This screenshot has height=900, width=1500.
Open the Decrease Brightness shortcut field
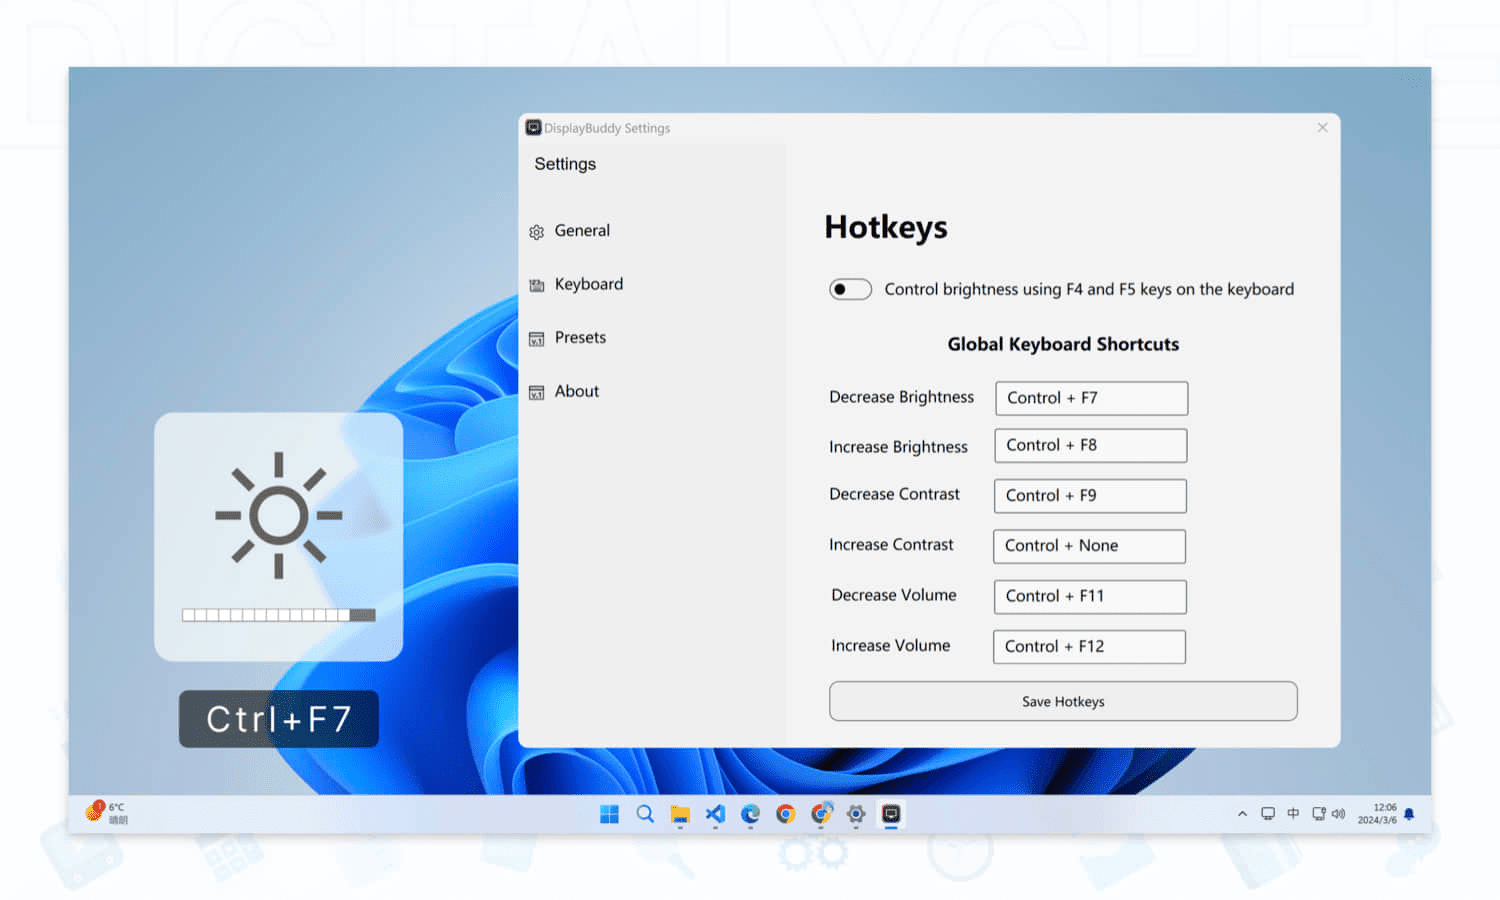click(x=1091, y=398)
